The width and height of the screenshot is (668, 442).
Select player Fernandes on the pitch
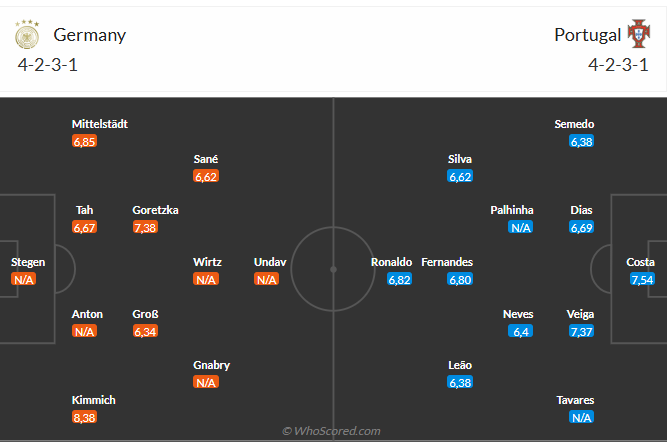[x=447, y=262]
